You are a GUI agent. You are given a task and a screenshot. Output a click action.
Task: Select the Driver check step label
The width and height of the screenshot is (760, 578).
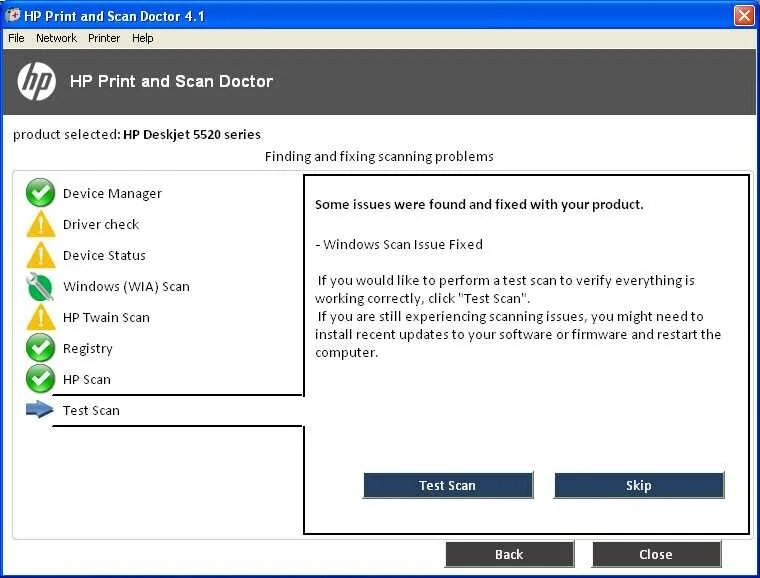(x=101, y=224)
